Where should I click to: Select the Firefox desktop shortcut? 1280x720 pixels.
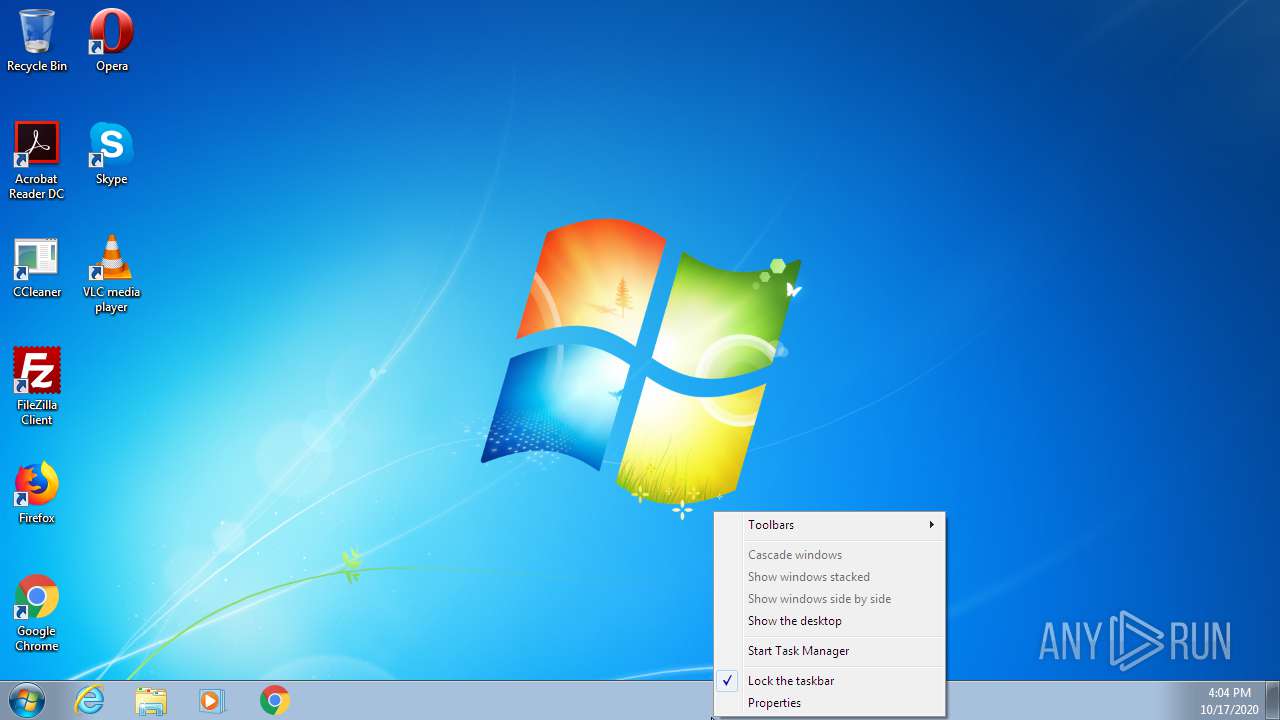point(37,493)
